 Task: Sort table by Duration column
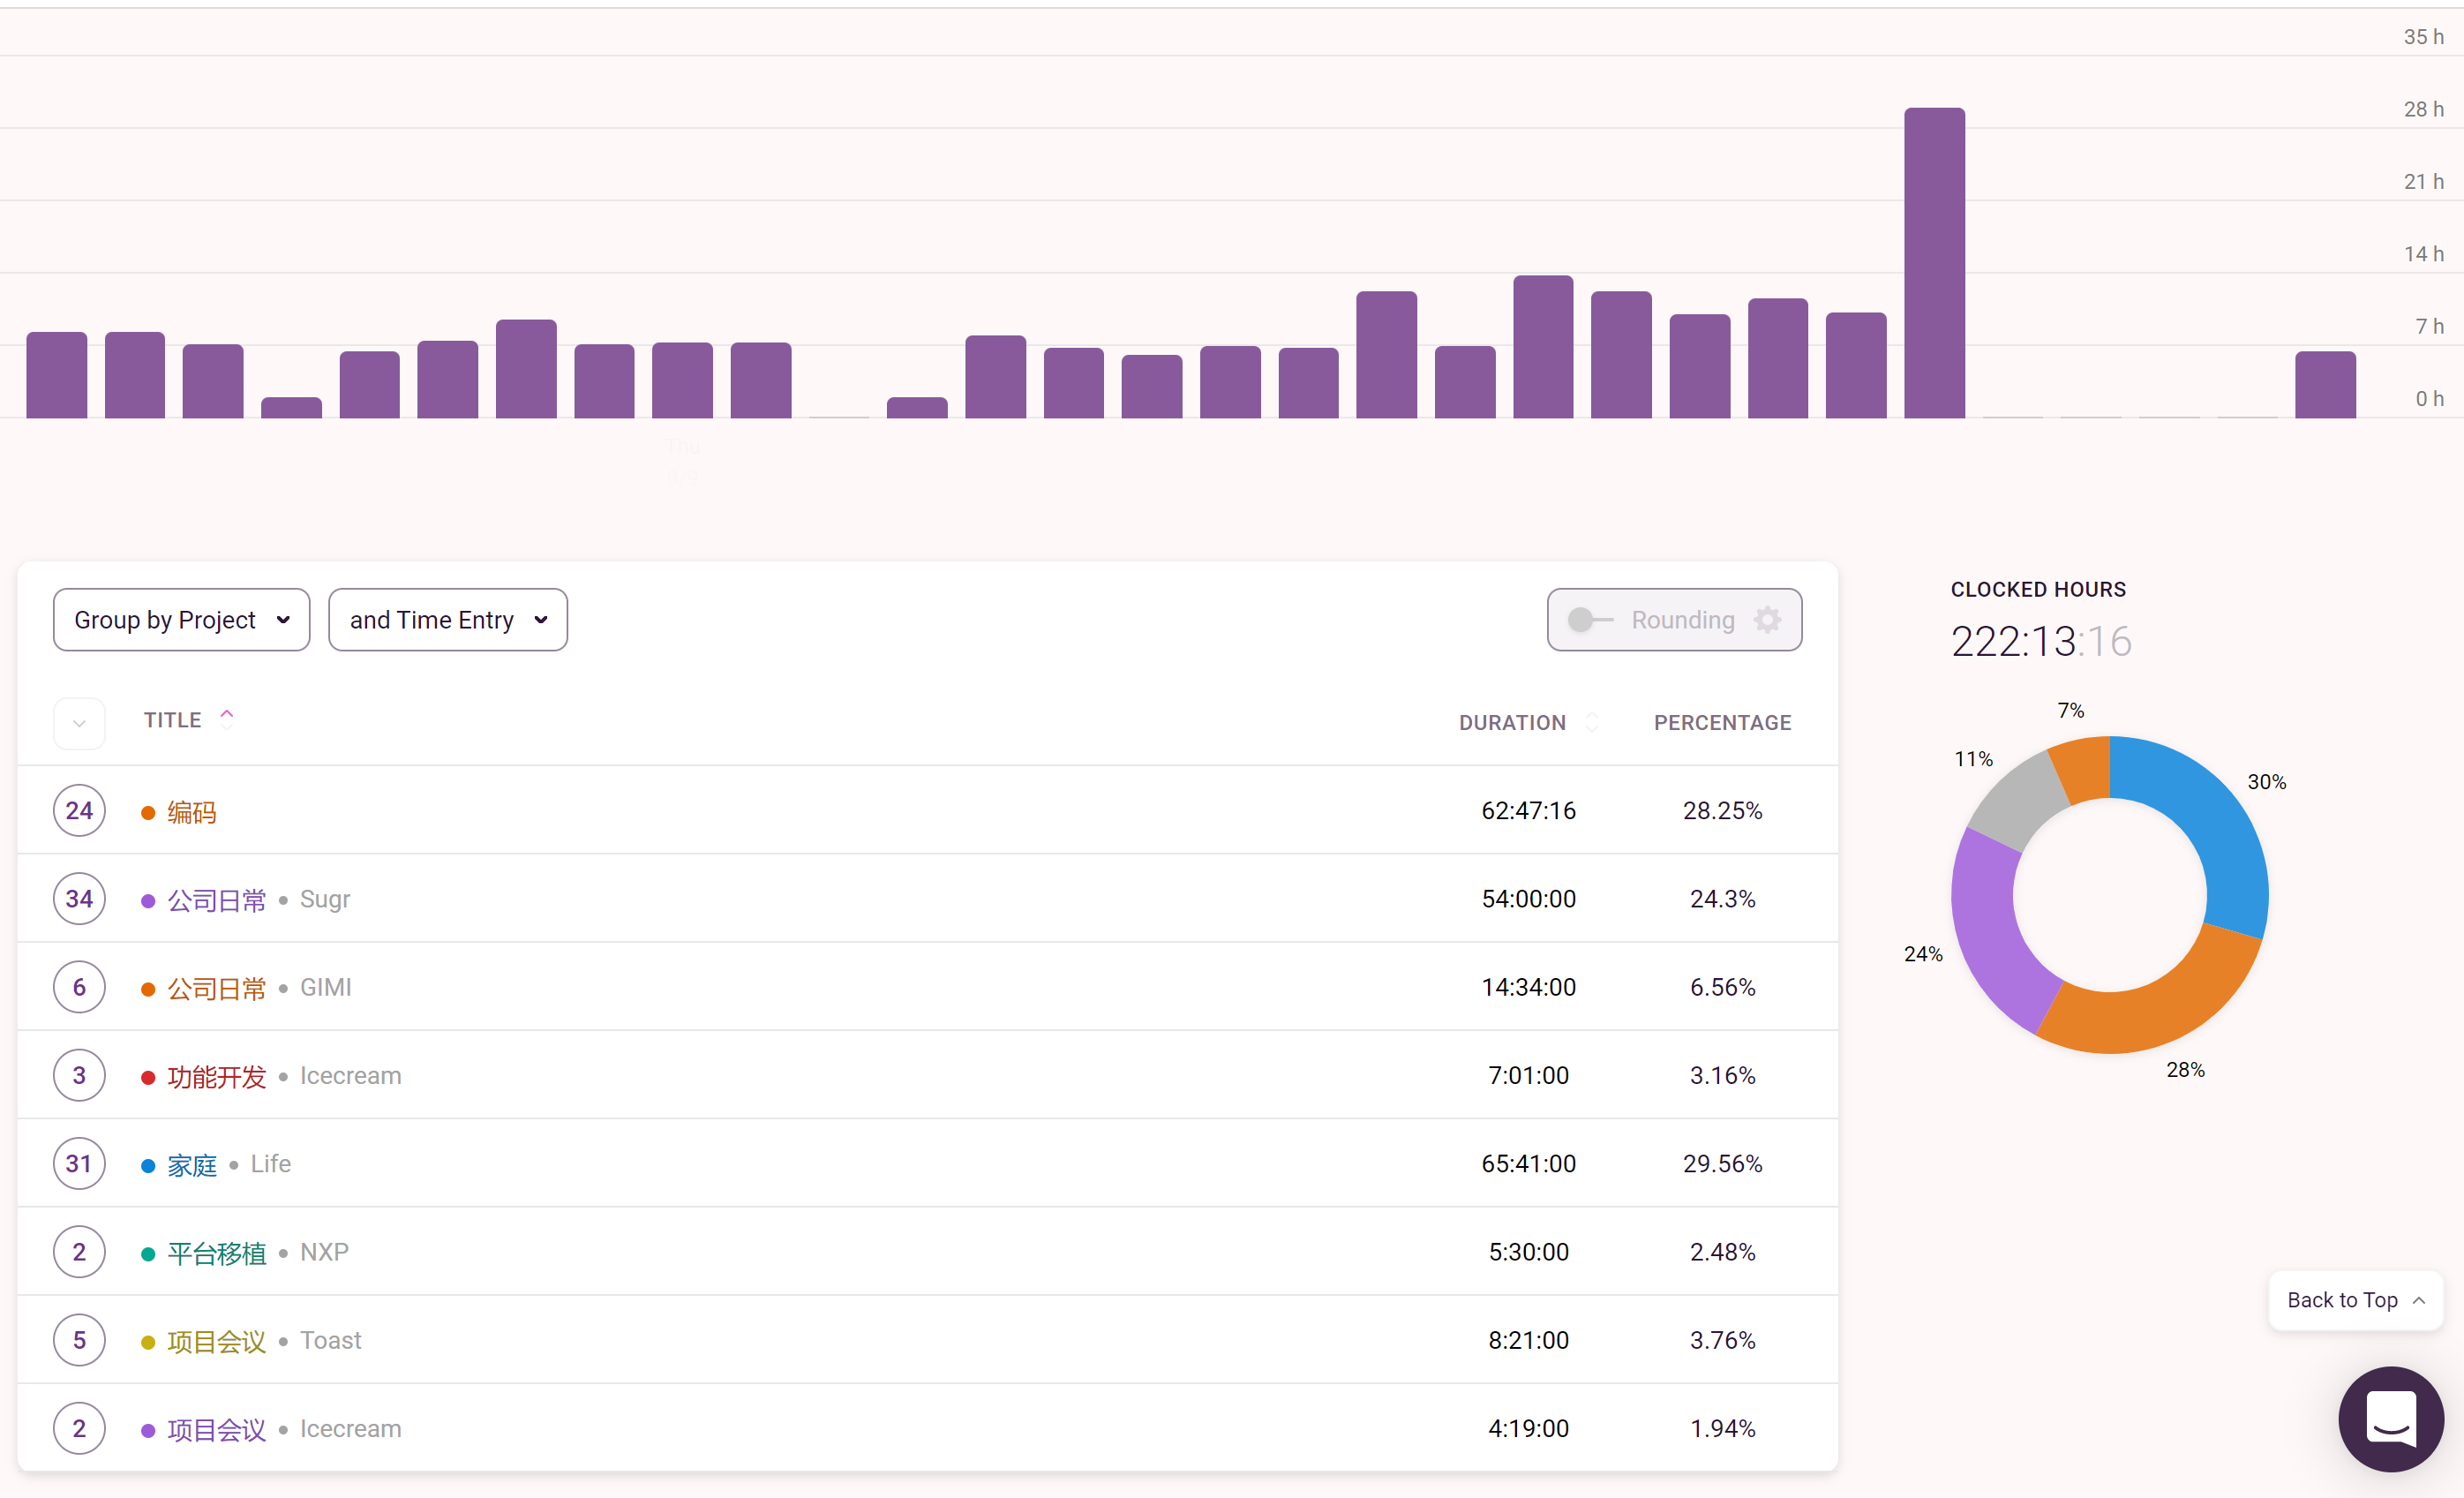tap(1527, 722)
